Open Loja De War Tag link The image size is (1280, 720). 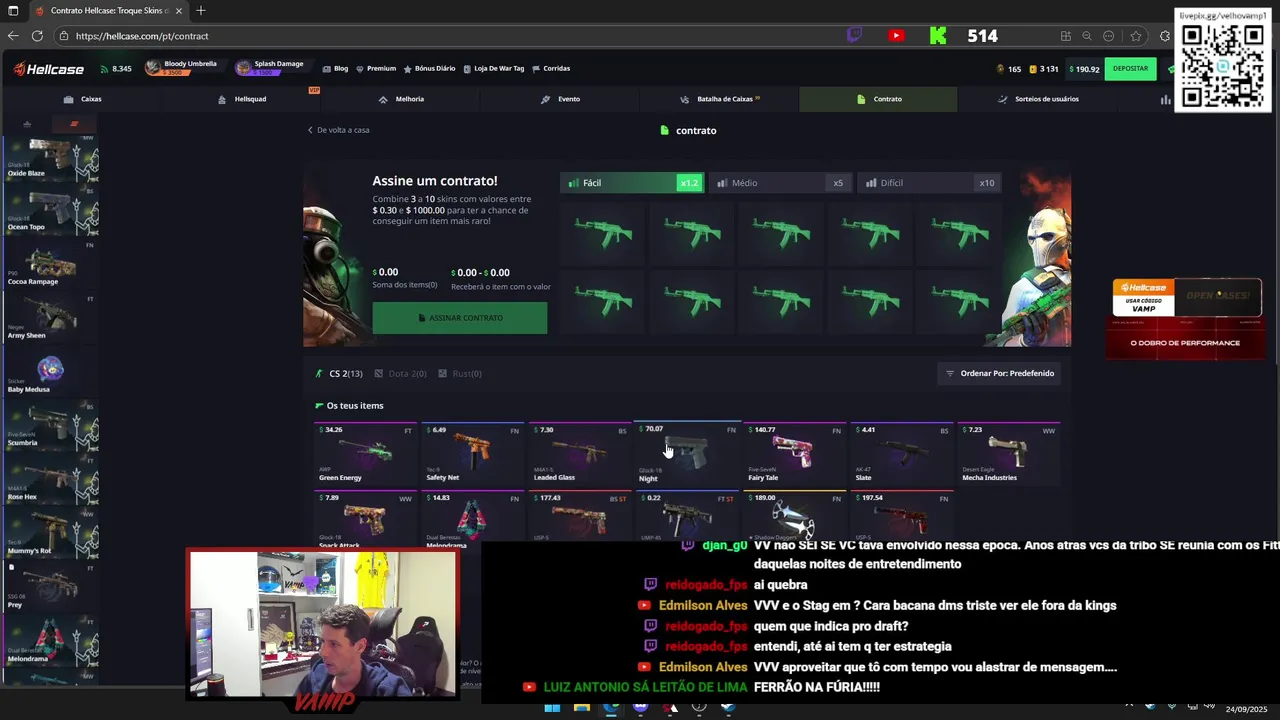493,69
